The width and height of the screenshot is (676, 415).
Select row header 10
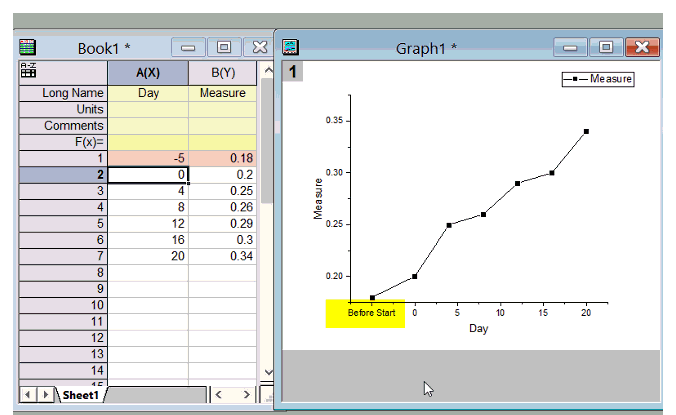click(63, 305)
